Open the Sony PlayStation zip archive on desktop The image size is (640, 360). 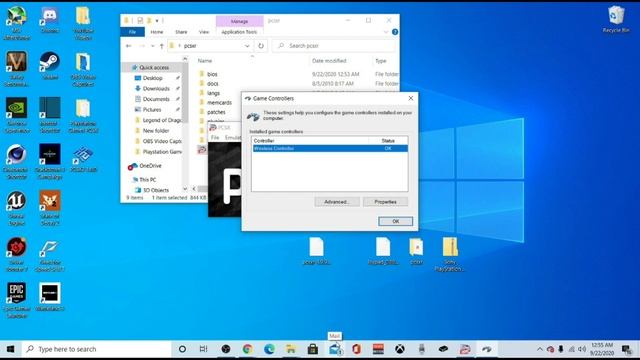[450, 254]
